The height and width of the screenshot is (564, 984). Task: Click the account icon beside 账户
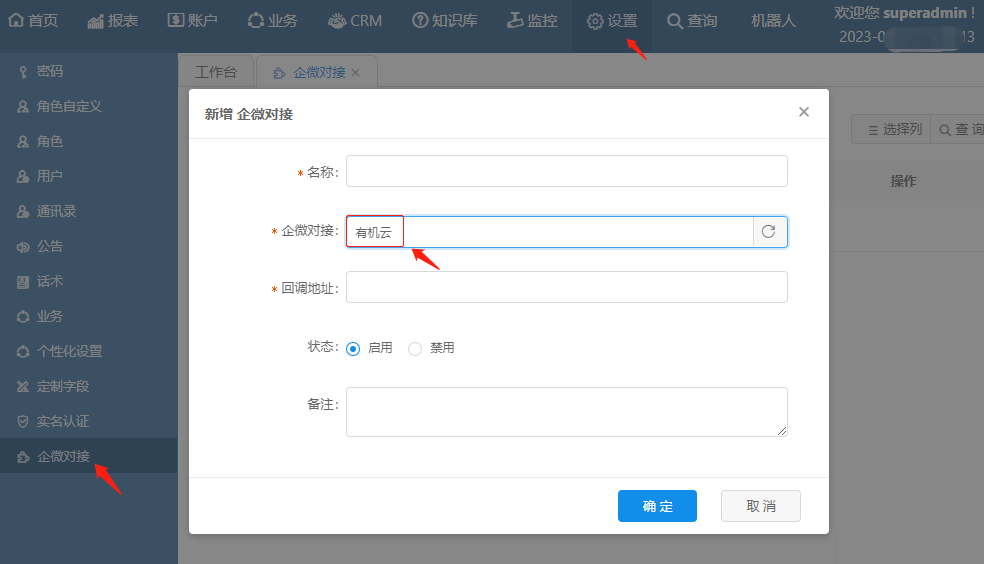(x=176, y=20)
